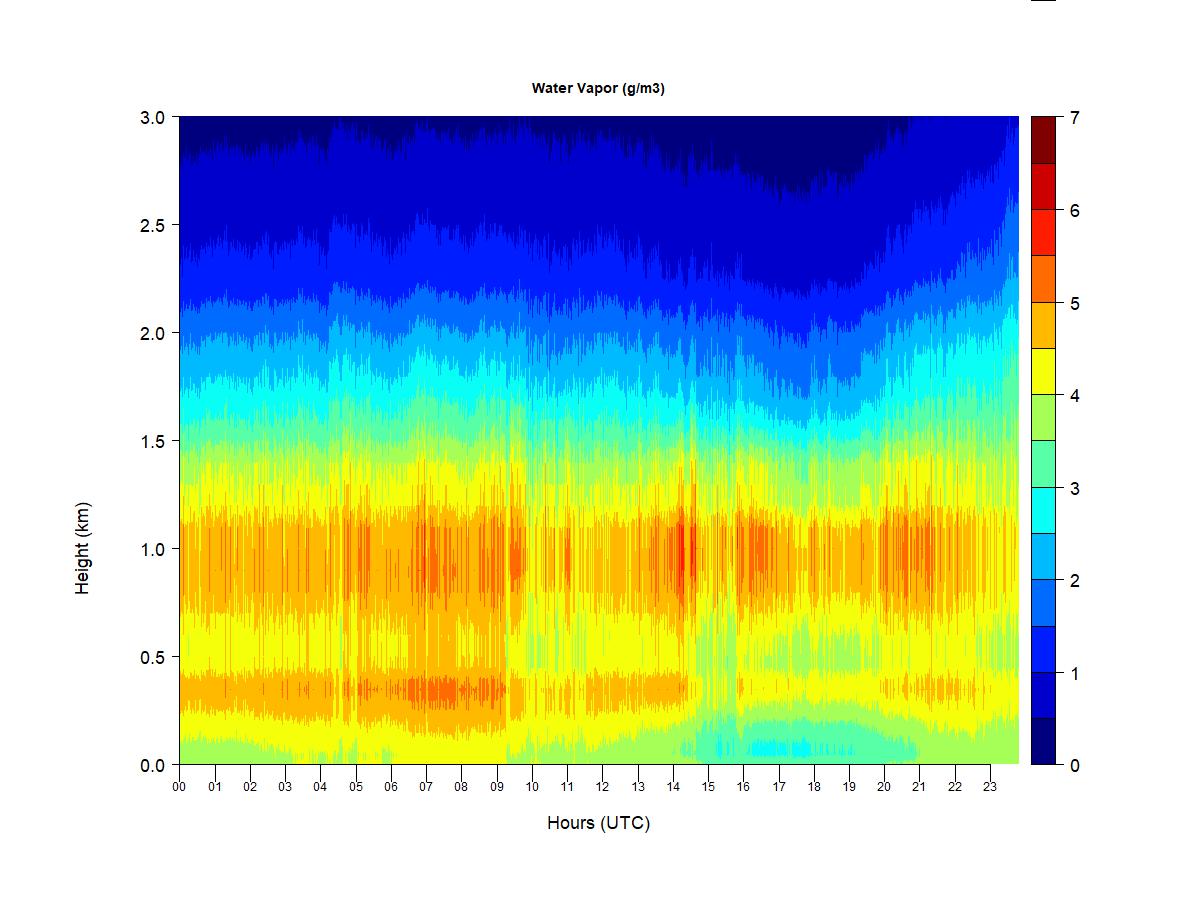This screenshot has width=1200, height=900.
Task: Pick hour tick label "12"
Action: click(x=602, y=786)
